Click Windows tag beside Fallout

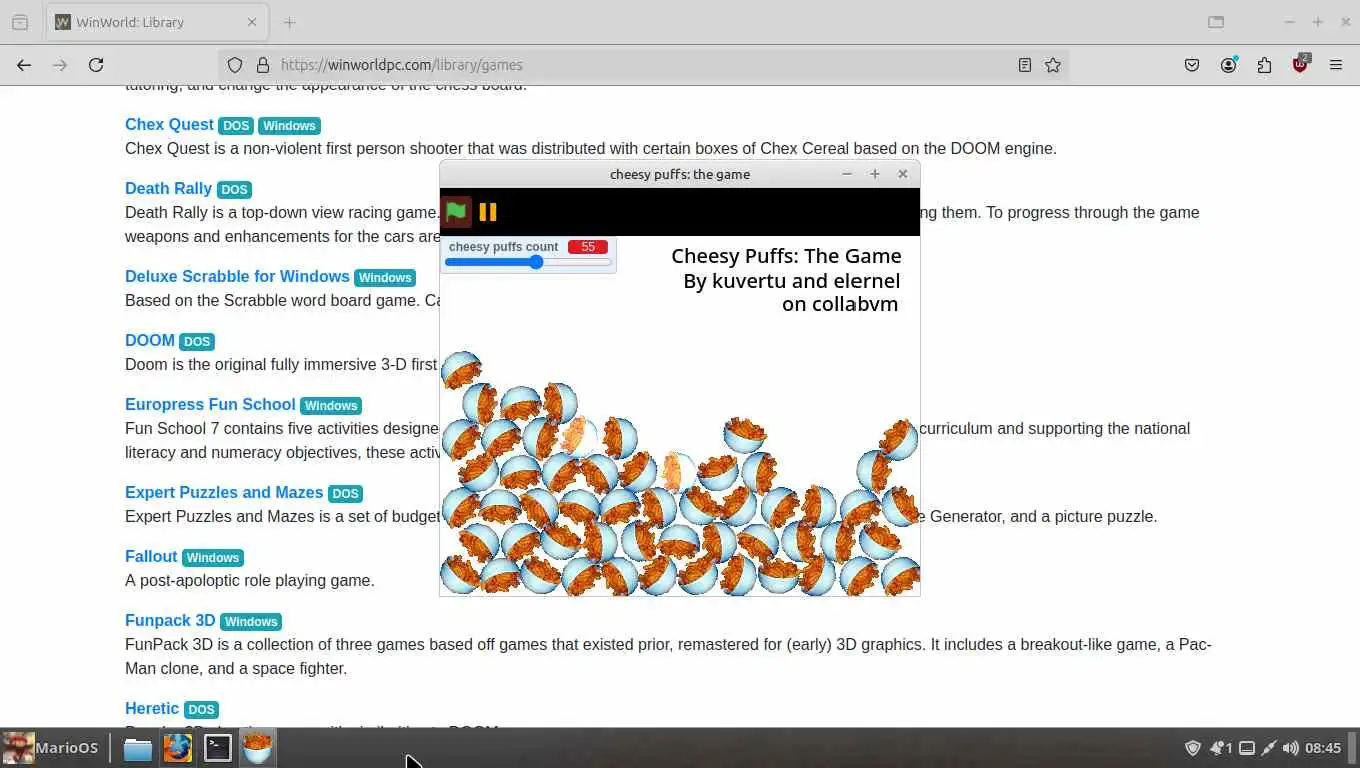pyautogui.click(x=213, y=558)
